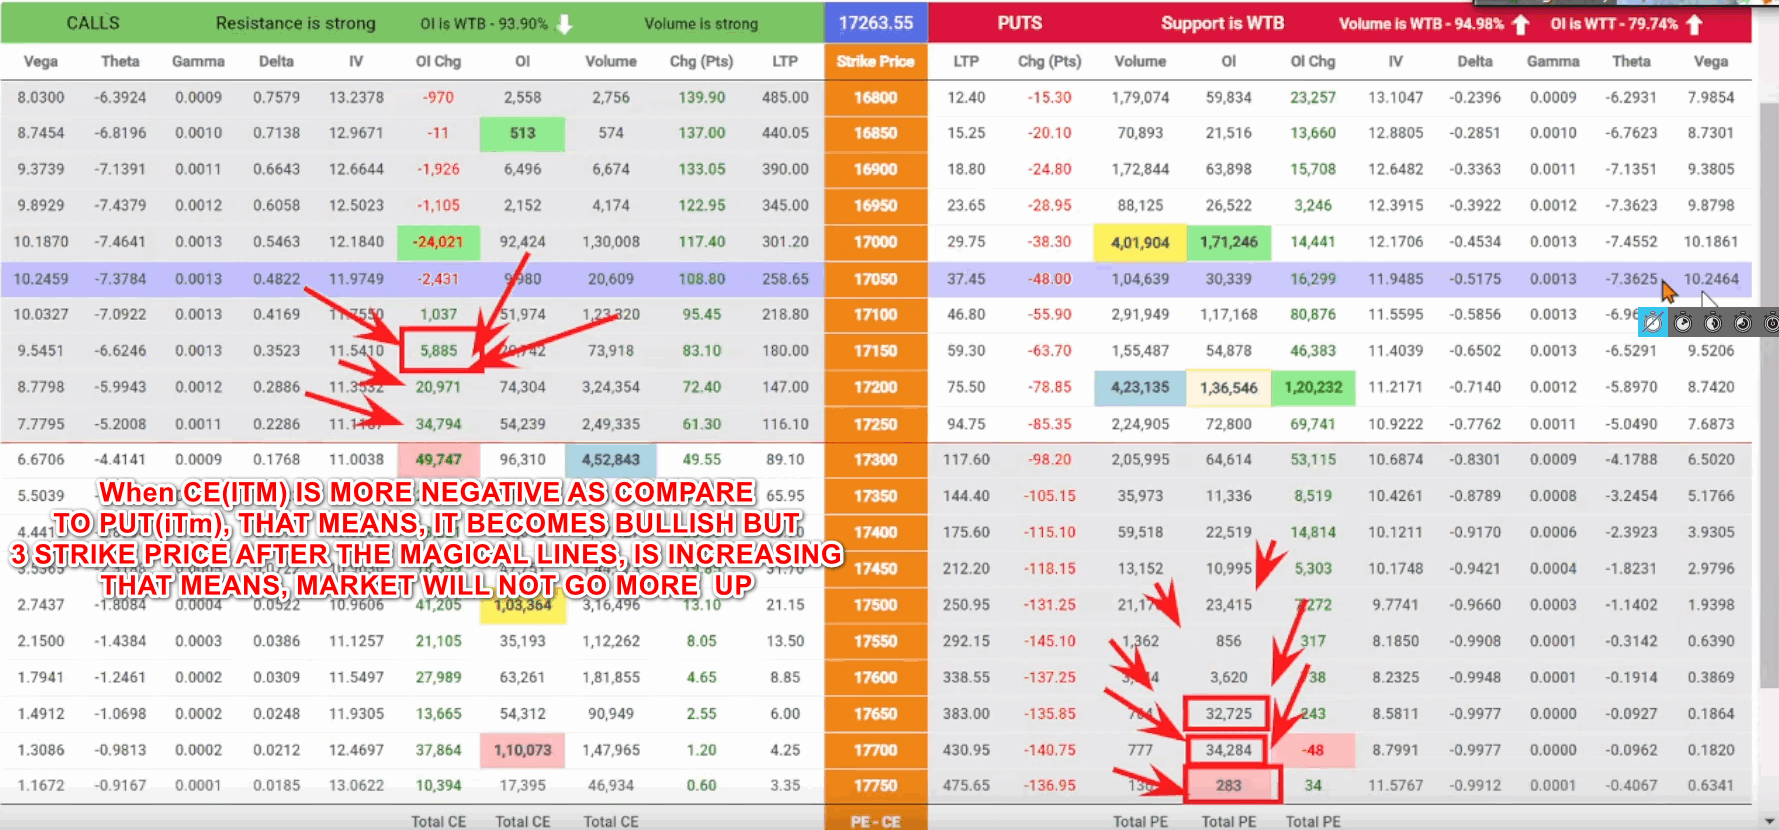
Task: Click the PE - CE footer cell
Action: click(875, 821)
